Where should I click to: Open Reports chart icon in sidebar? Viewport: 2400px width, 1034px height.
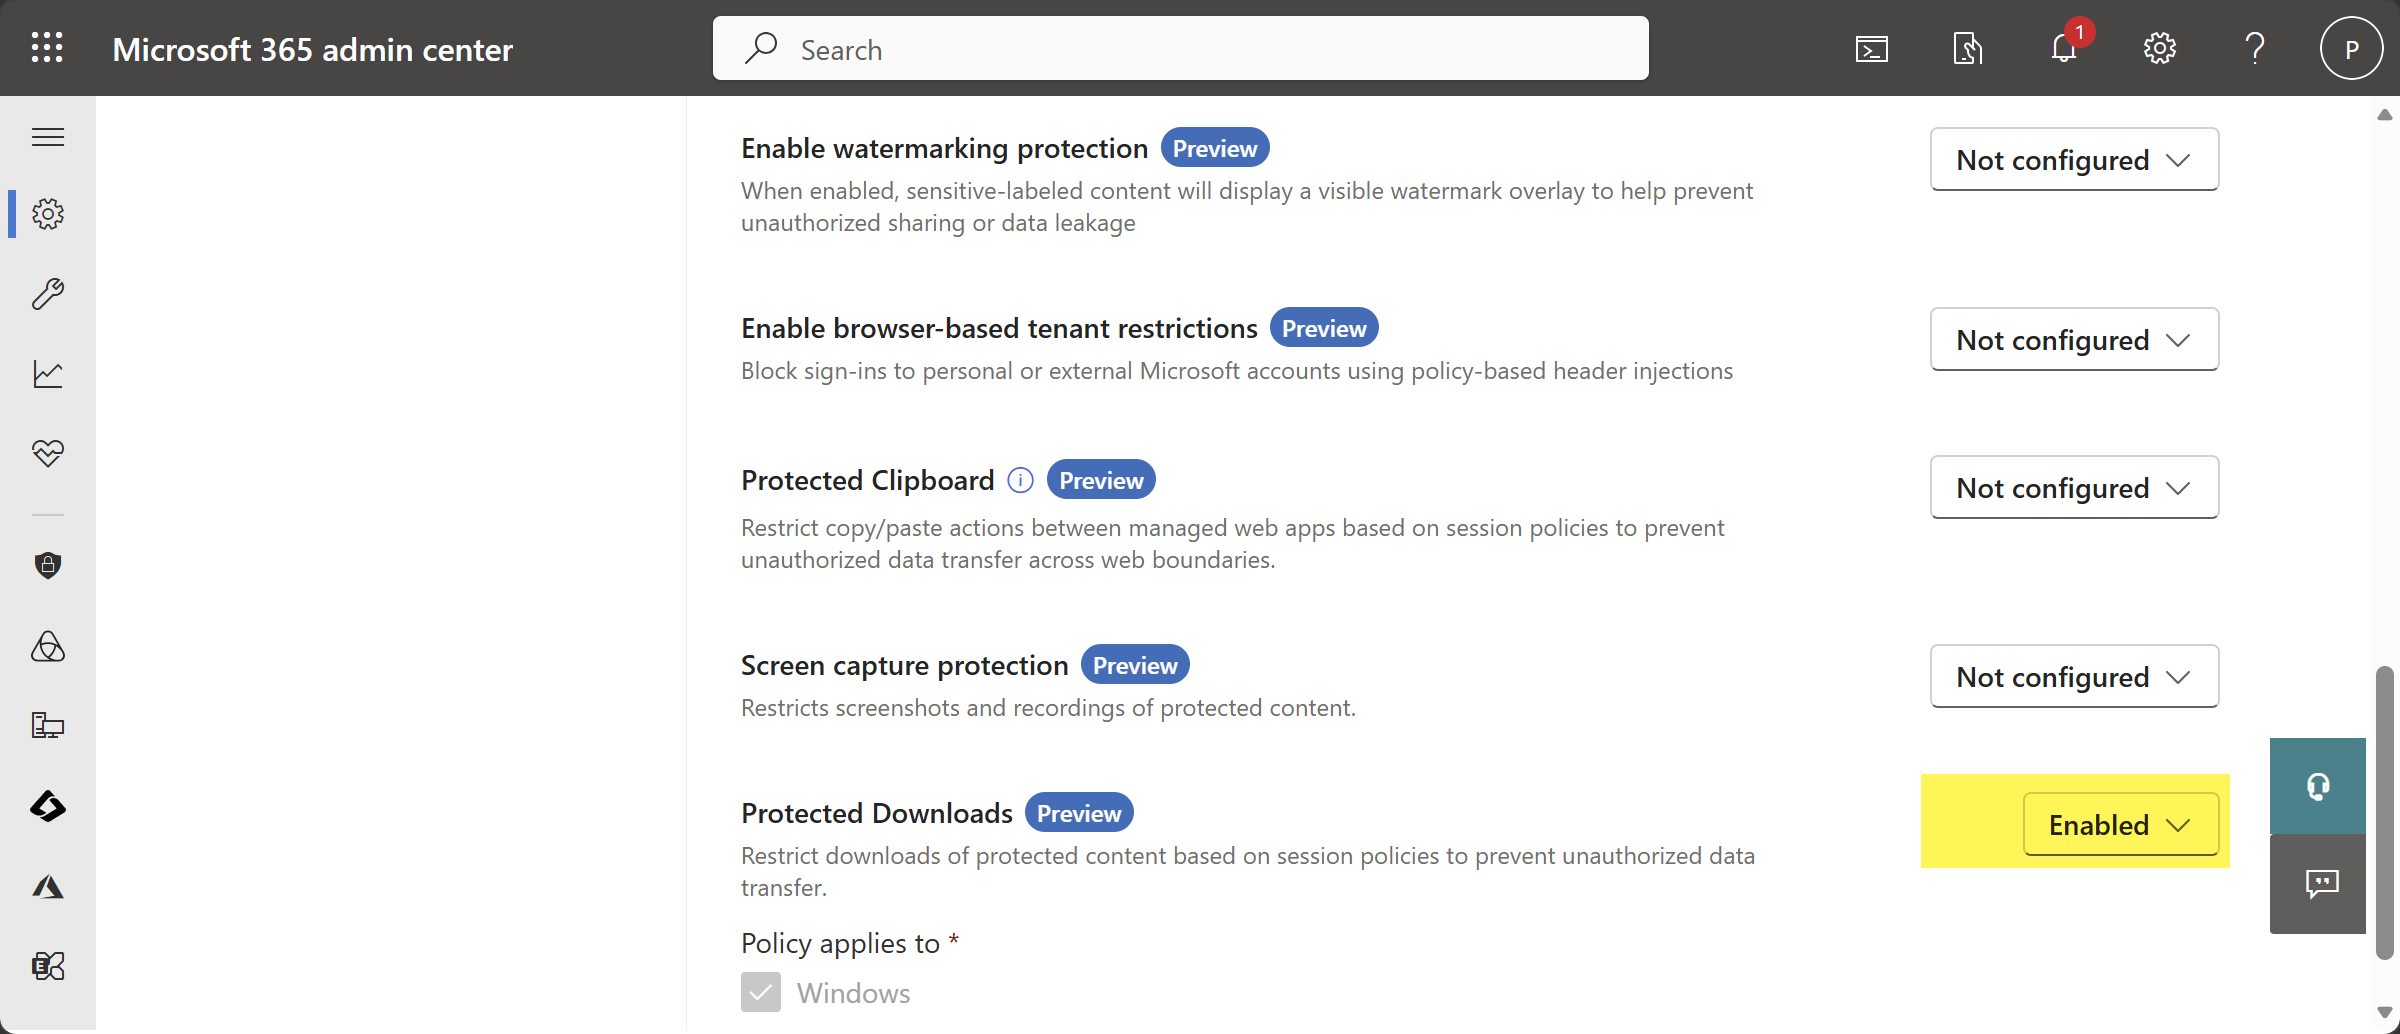tap(48, 374)
